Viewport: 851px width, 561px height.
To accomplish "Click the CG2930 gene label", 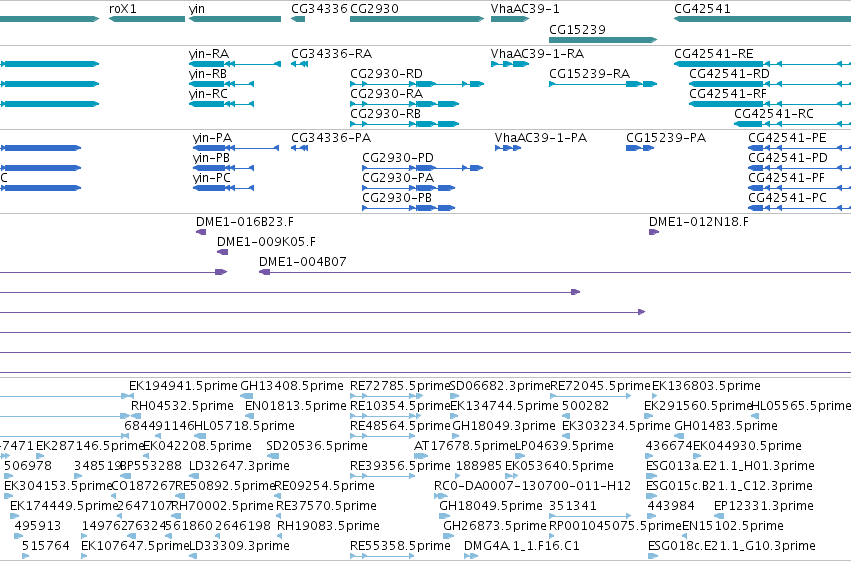I will [x=374, y=9].
